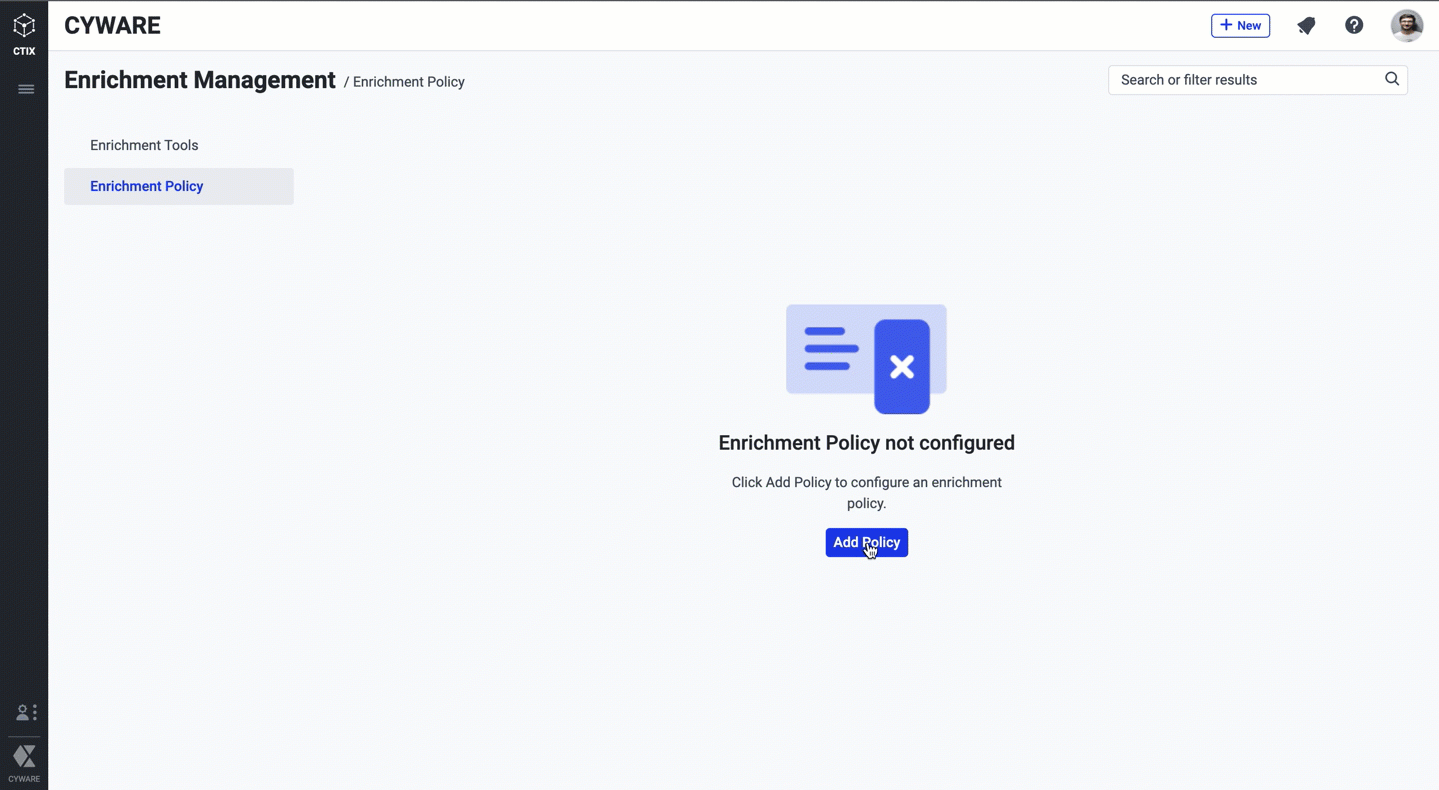Click the search magnifier icon
This screenshot has width=1439, height=790.
[x=1391, y=79]
